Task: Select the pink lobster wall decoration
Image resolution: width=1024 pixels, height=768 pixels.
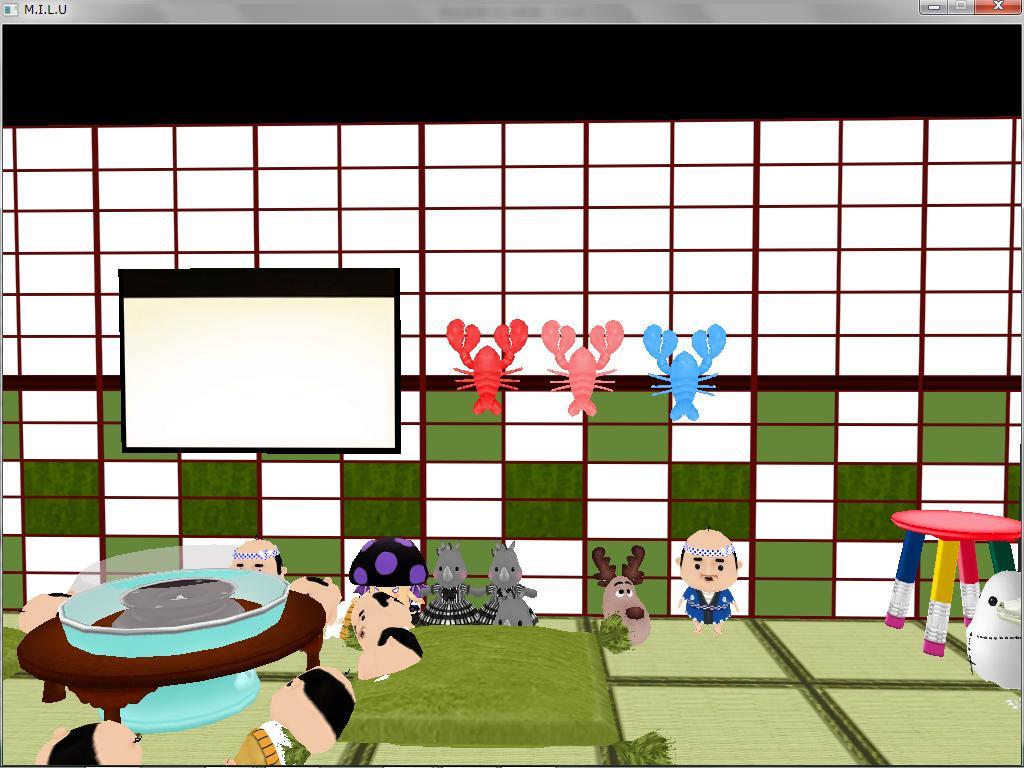Action: point(581,368)
